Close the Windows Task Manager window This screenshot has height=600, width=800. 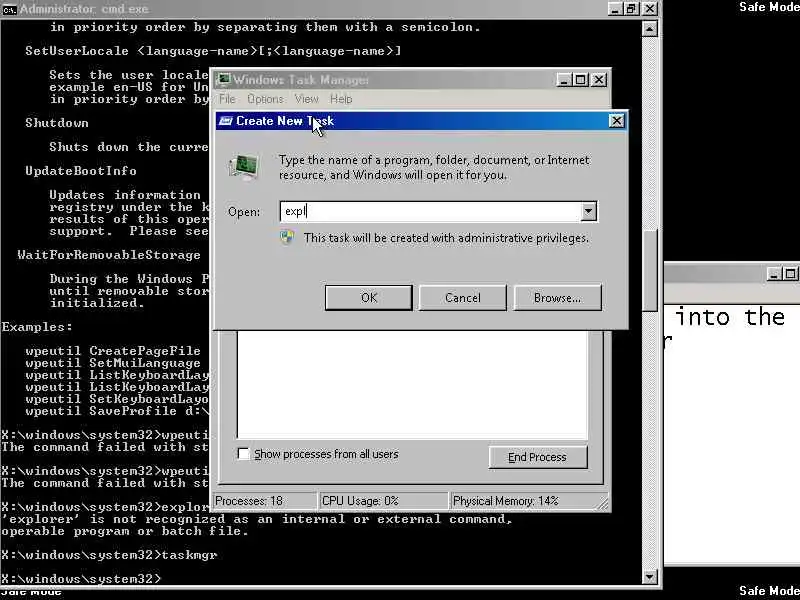tap(598, 80)
